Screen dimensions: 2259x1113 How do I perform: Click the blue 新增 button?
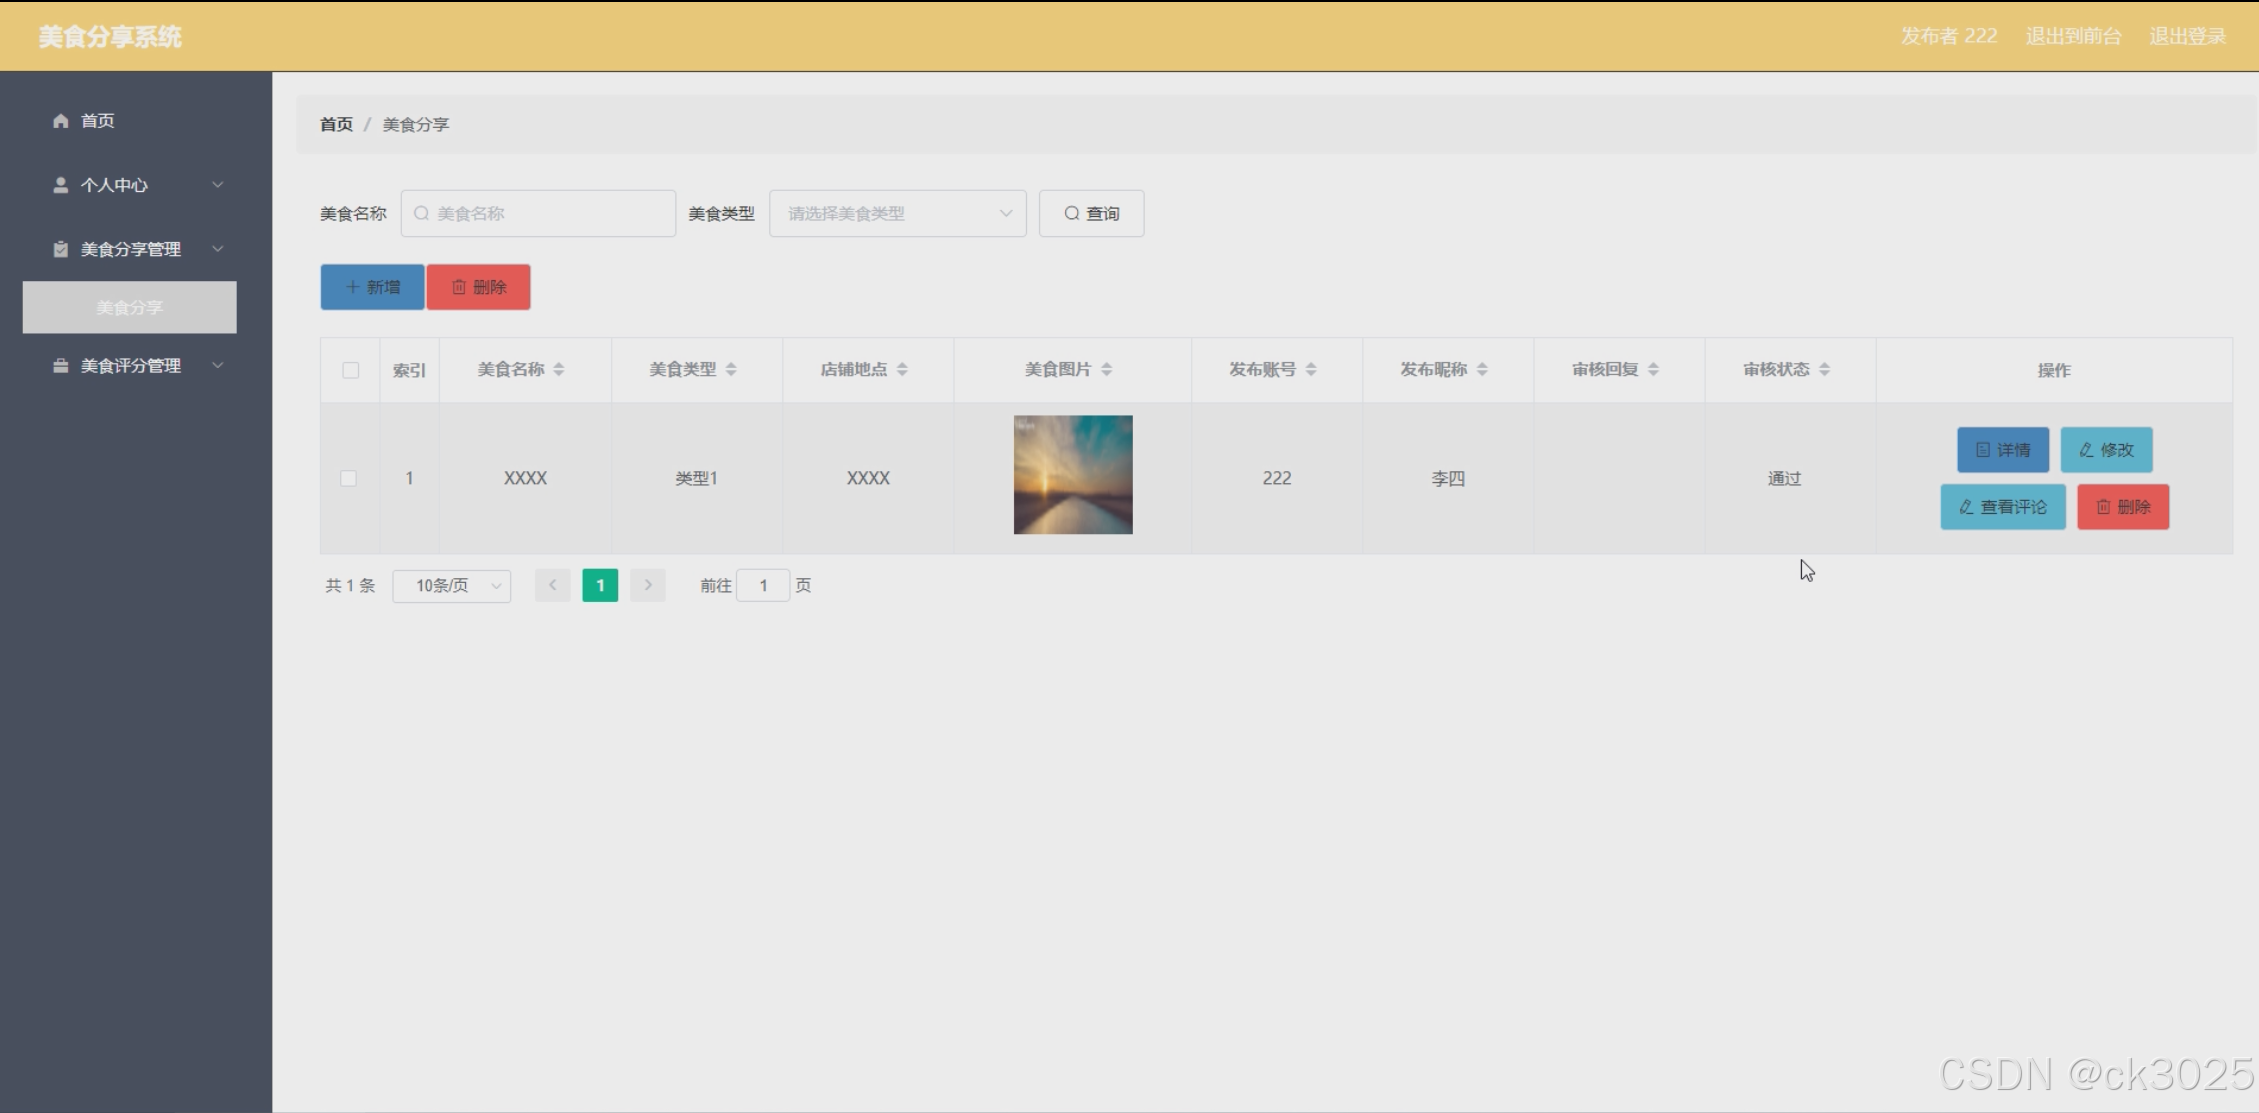tap(372, 287)
